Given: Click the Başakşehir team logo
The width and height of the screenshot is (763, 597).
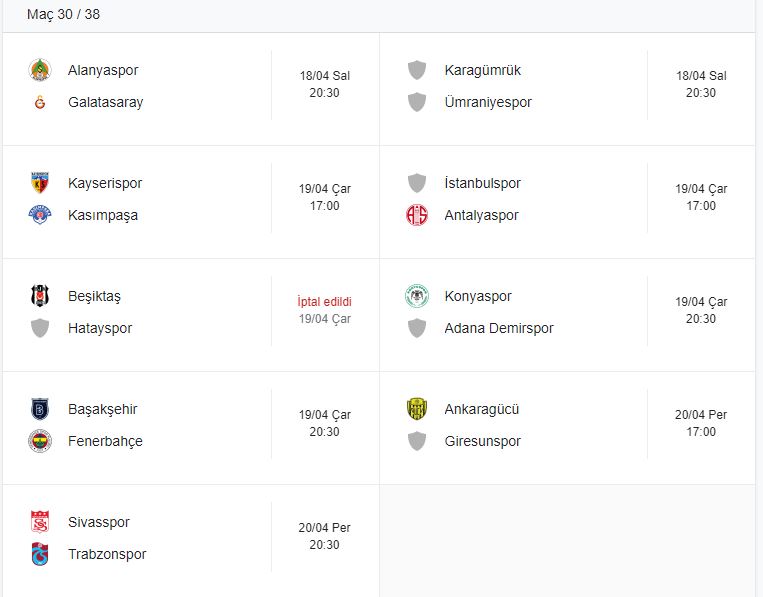Looking at the screenshot, I should (x=40, y=409).
